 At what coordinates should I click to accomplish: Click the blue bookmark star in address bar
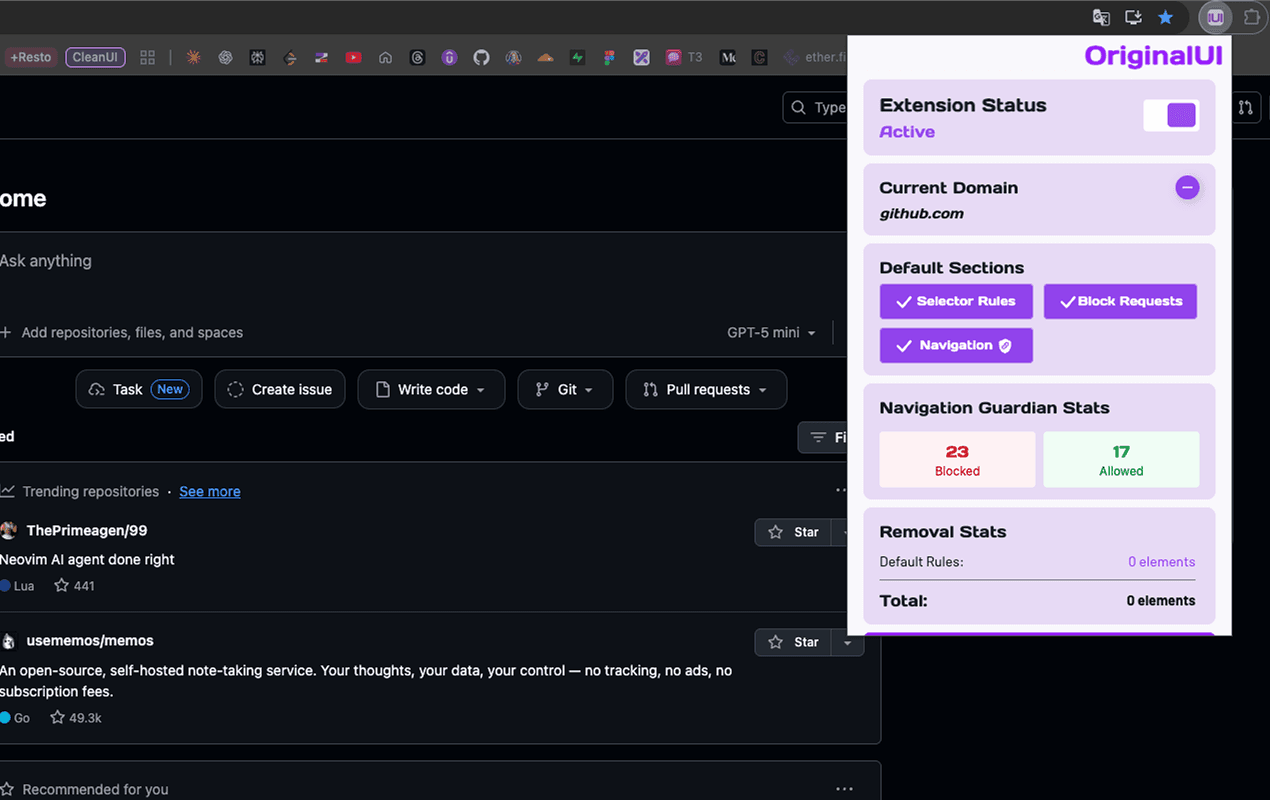click(1165, 17)
